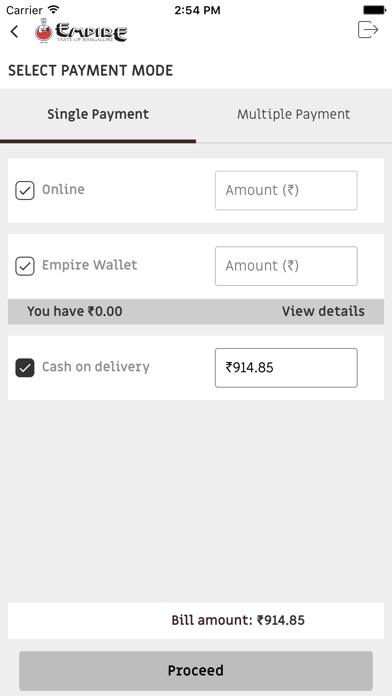The image size is (392, 696).
Task: Open the Multiple Payment tab
Action: point(293,115)
